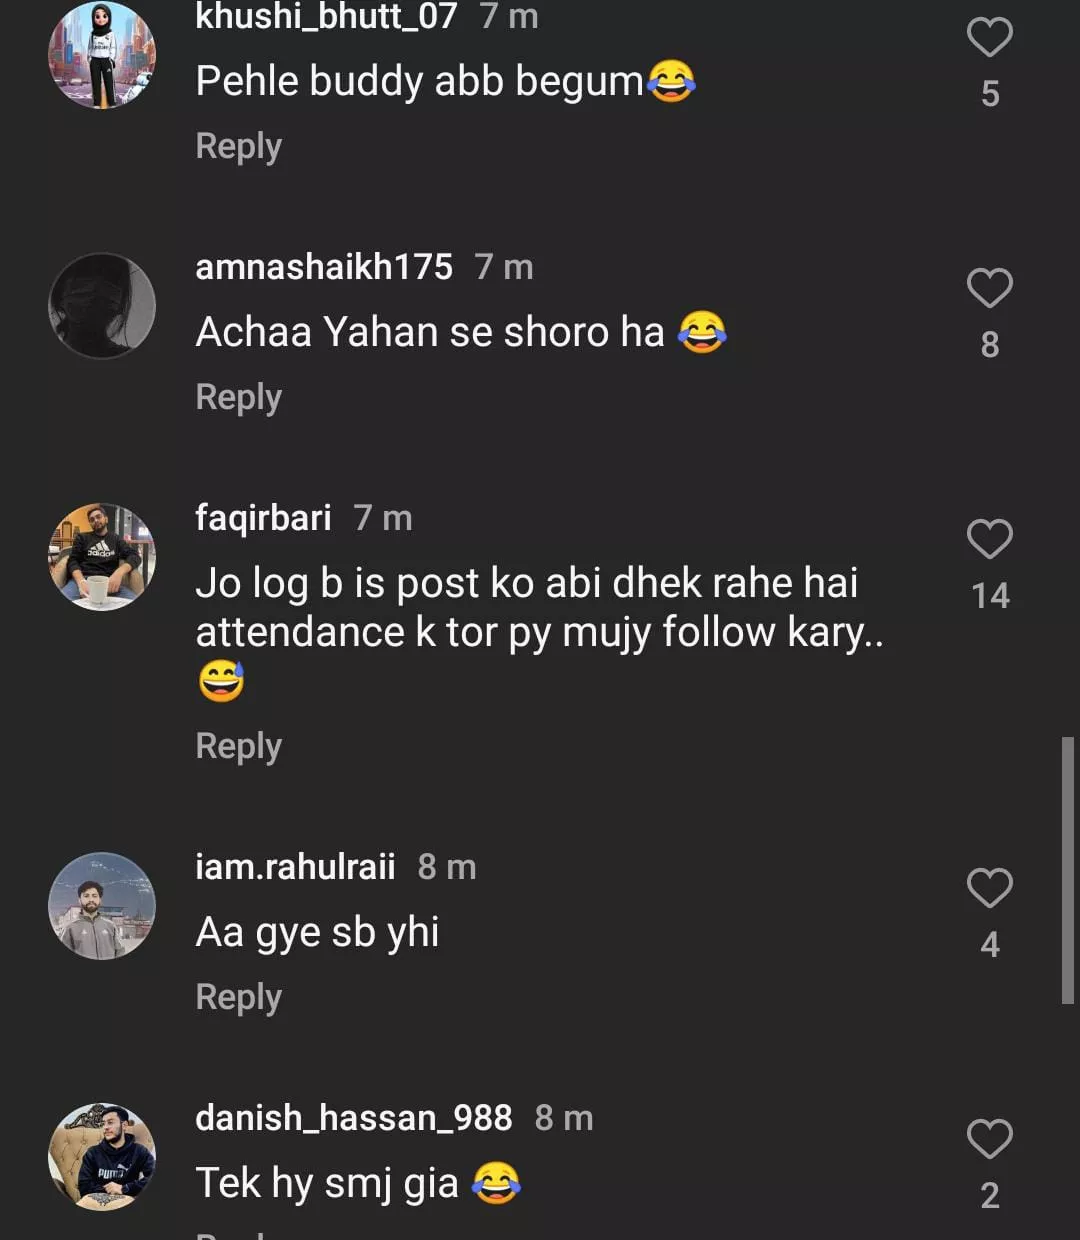1080x1240 pixels.
Task: Tap heart on amnashaikh175's comment
Action: 989,289
